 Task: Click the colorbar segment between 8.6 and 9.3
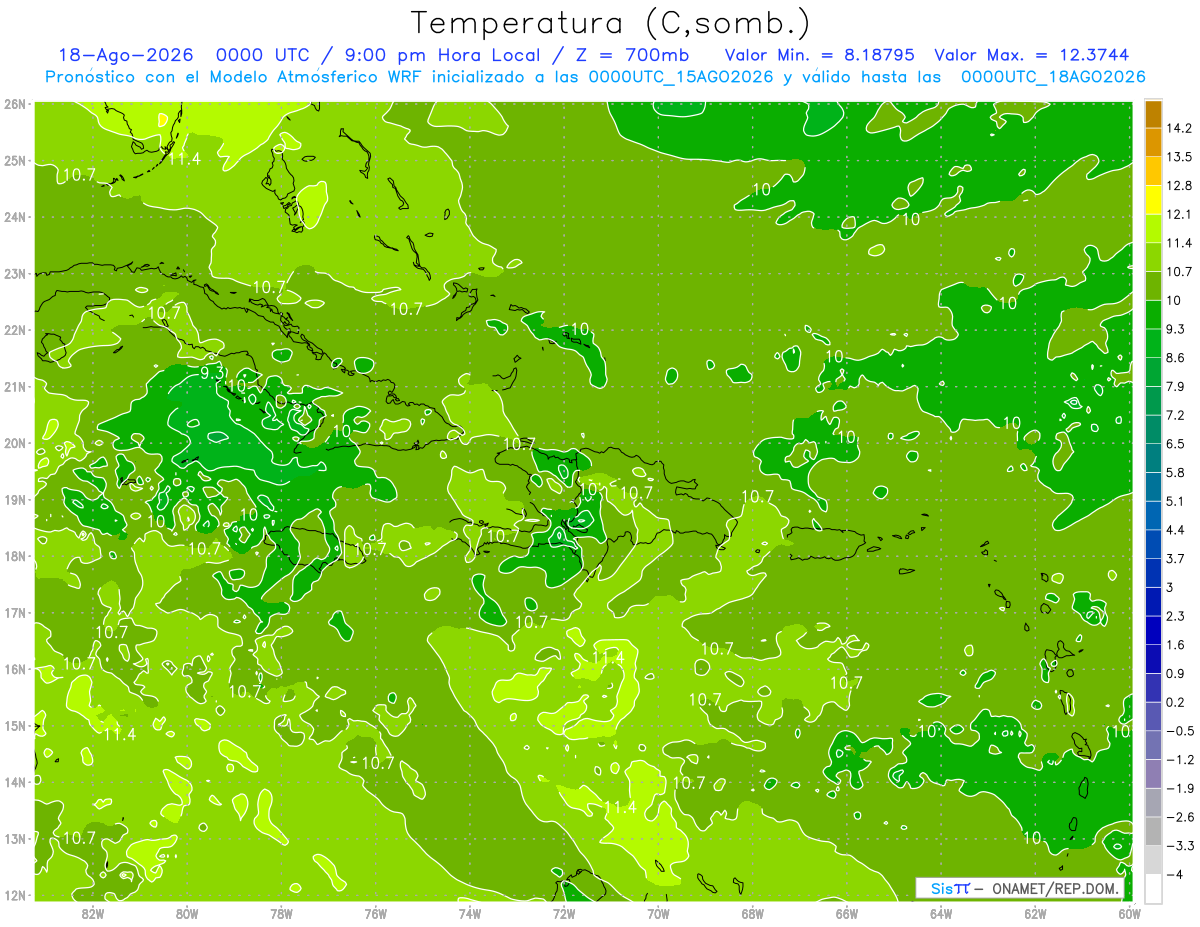coord(1153,343)
